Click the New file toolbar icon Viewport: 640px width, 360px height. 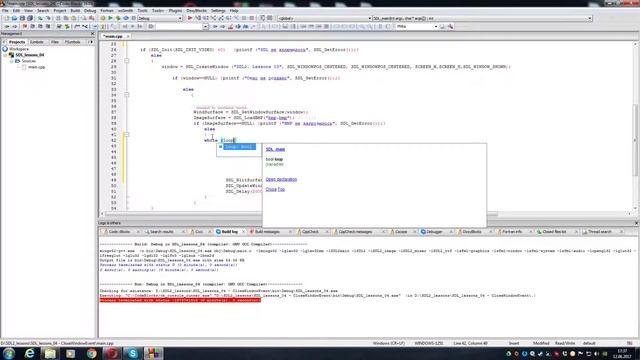(7, 18)
